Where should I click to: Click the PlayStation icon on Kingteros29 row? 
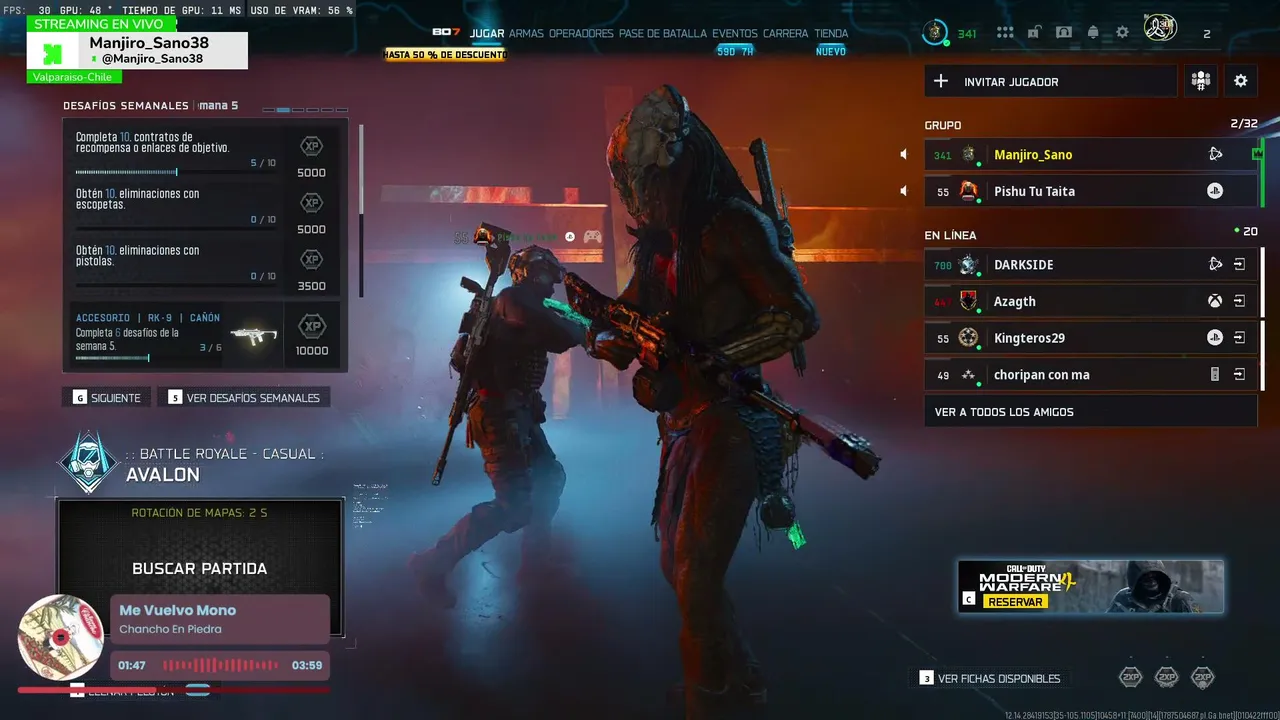1215,338
